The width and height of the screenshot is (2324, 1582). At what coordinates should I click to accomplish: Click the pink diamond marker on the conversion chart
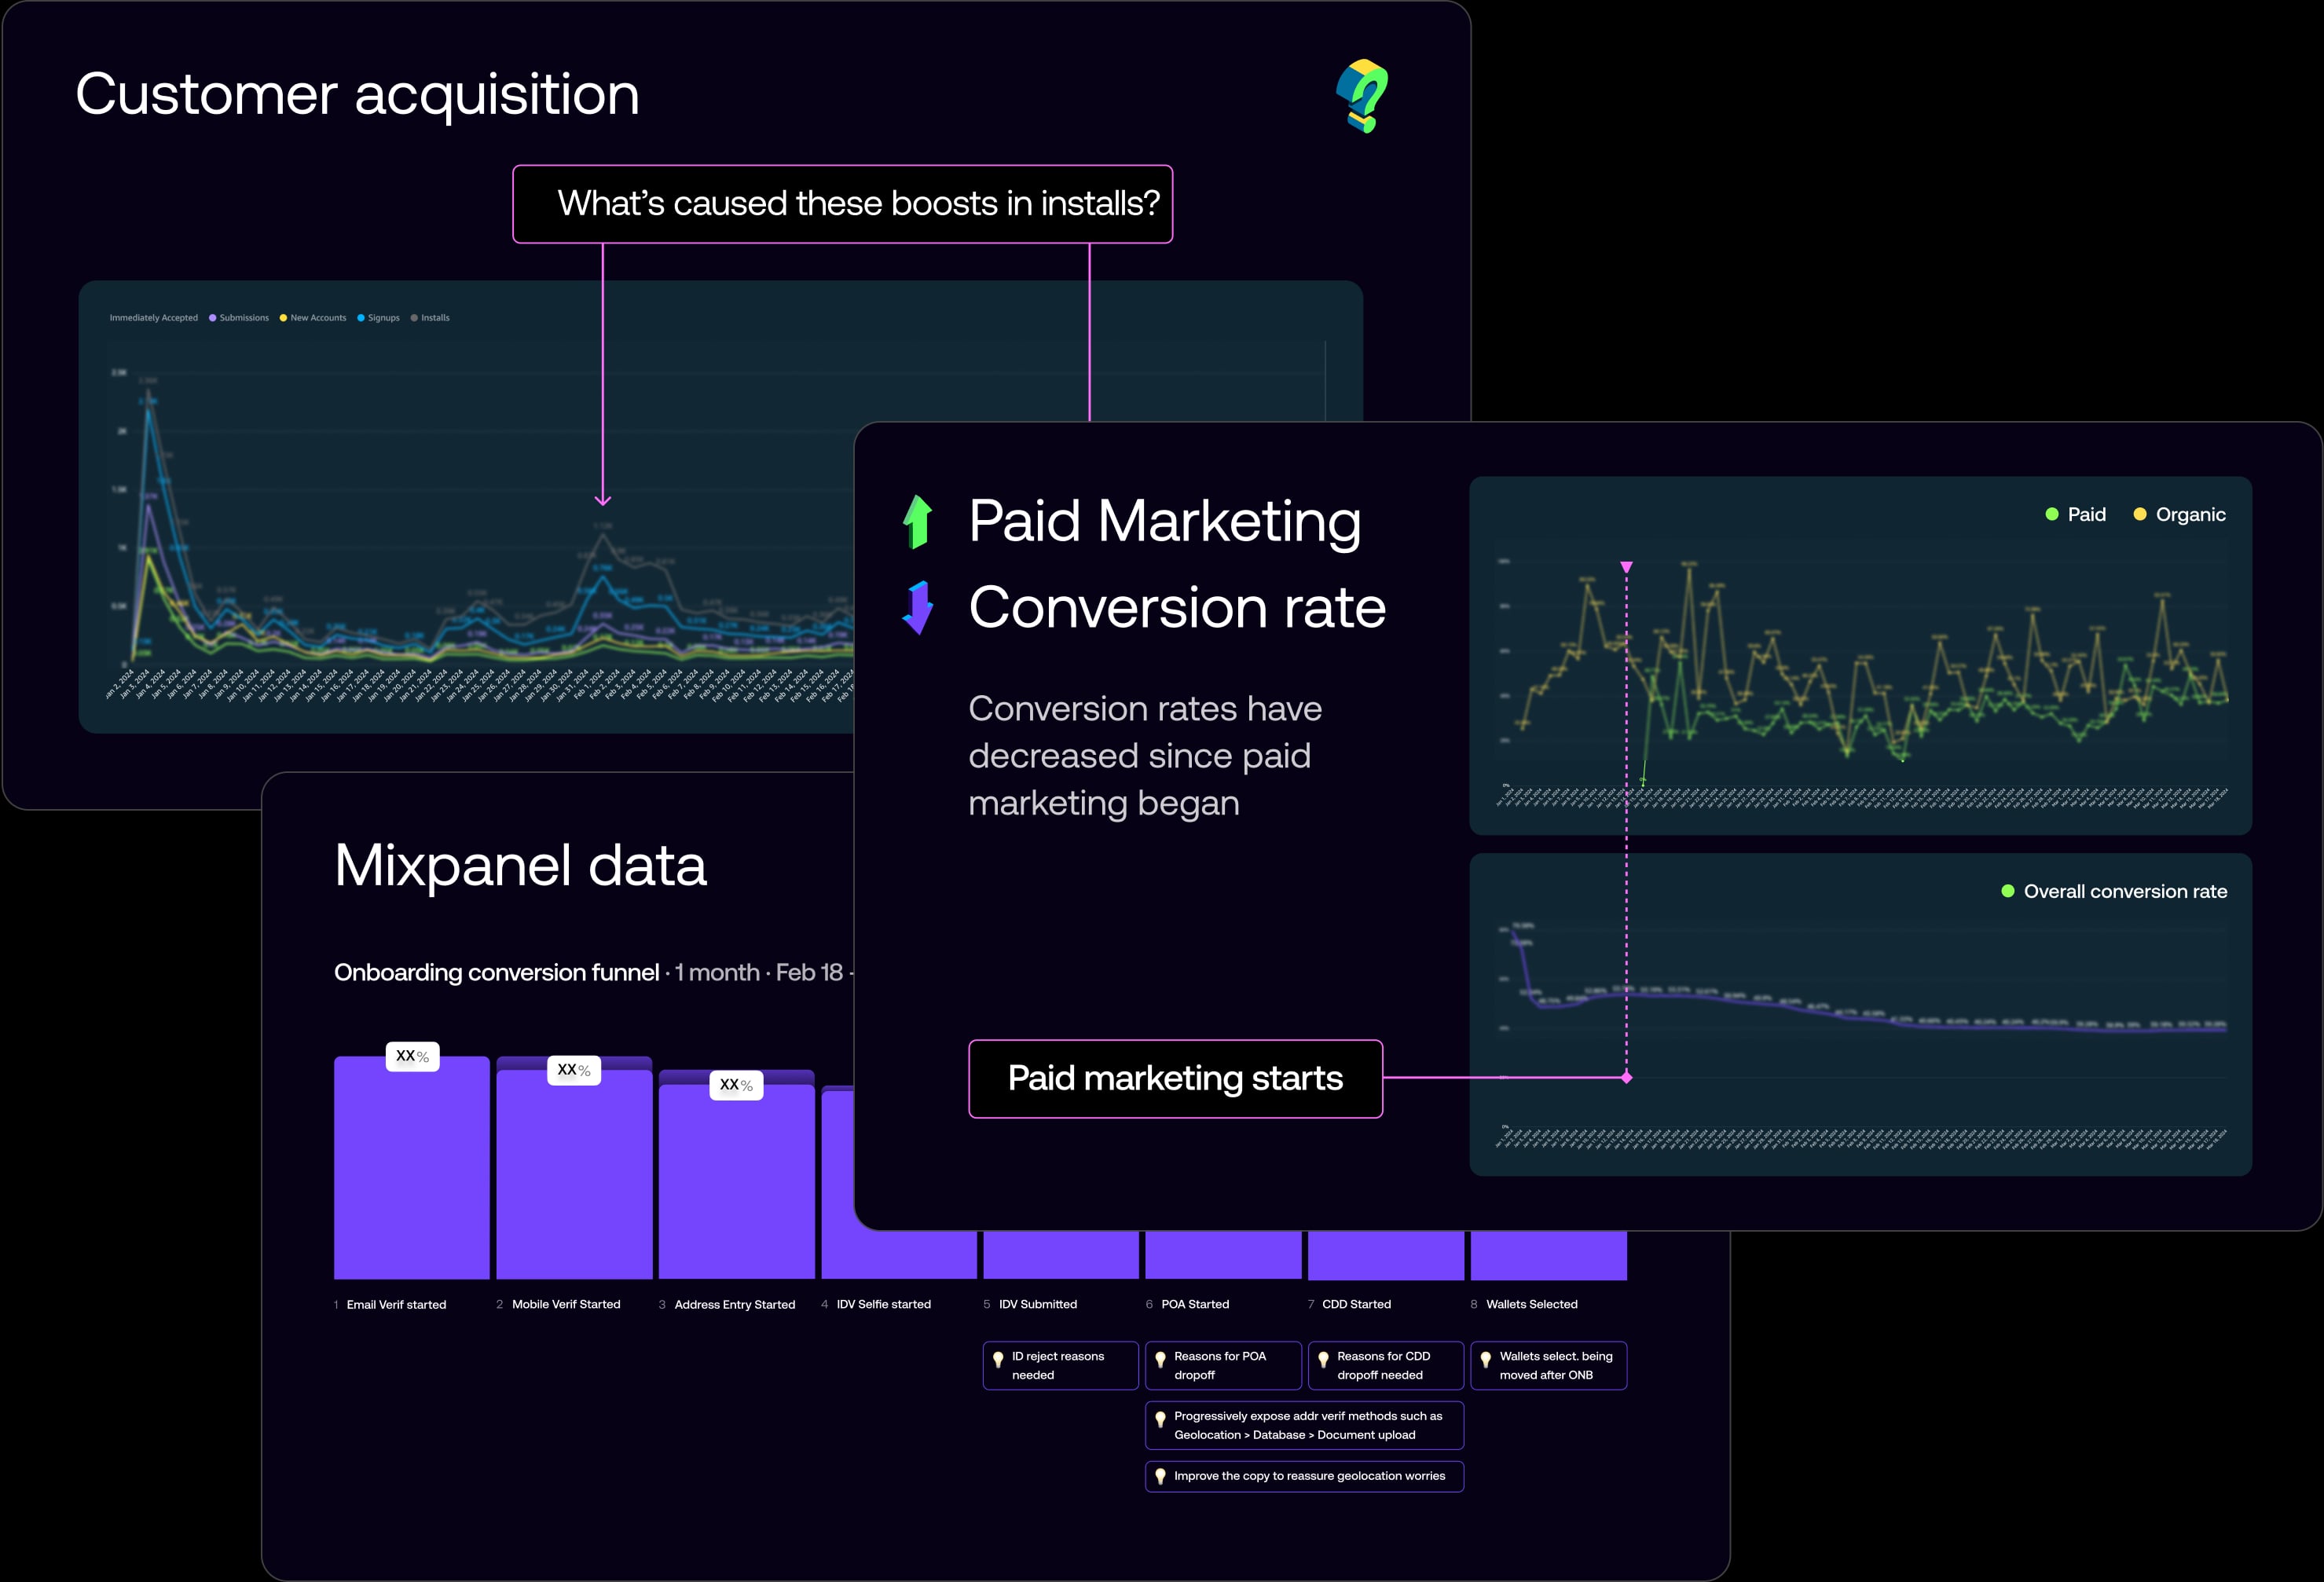point(1627,1078)
